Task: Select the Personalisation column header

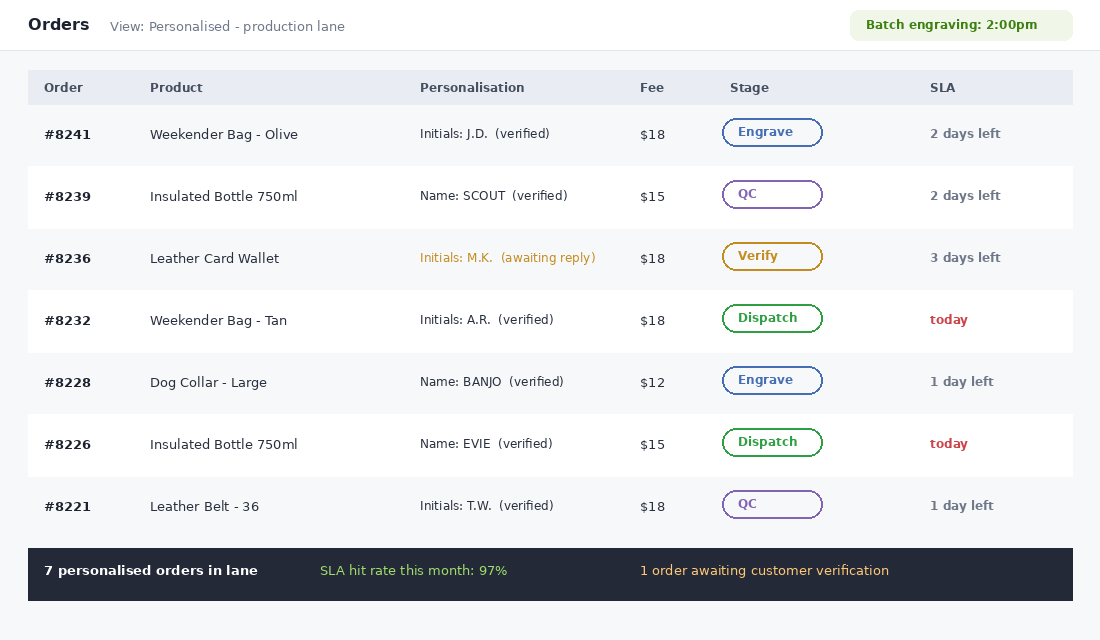Action: point(472,88)
